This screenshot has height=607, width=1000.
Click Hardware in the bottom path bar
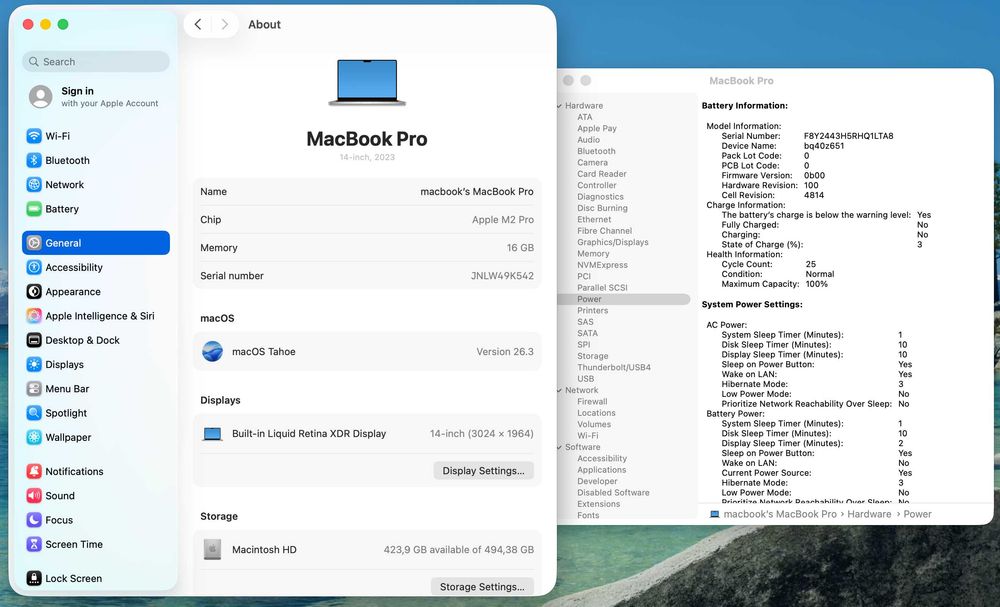pyautogui.click(x=869, y=514)
